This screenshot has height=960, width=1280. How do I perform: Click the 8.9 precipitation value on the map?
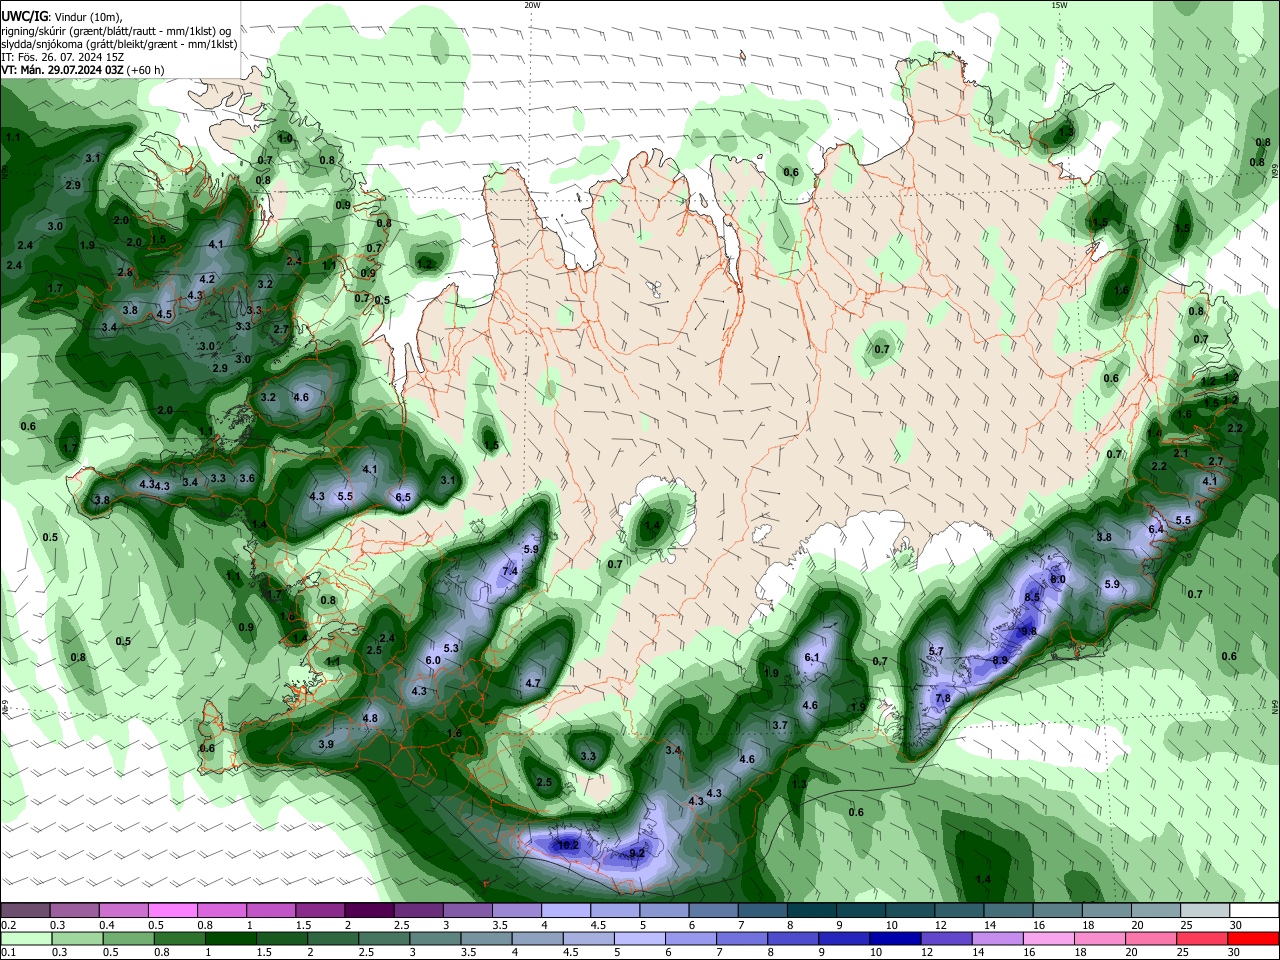[x=1000, y=660]
